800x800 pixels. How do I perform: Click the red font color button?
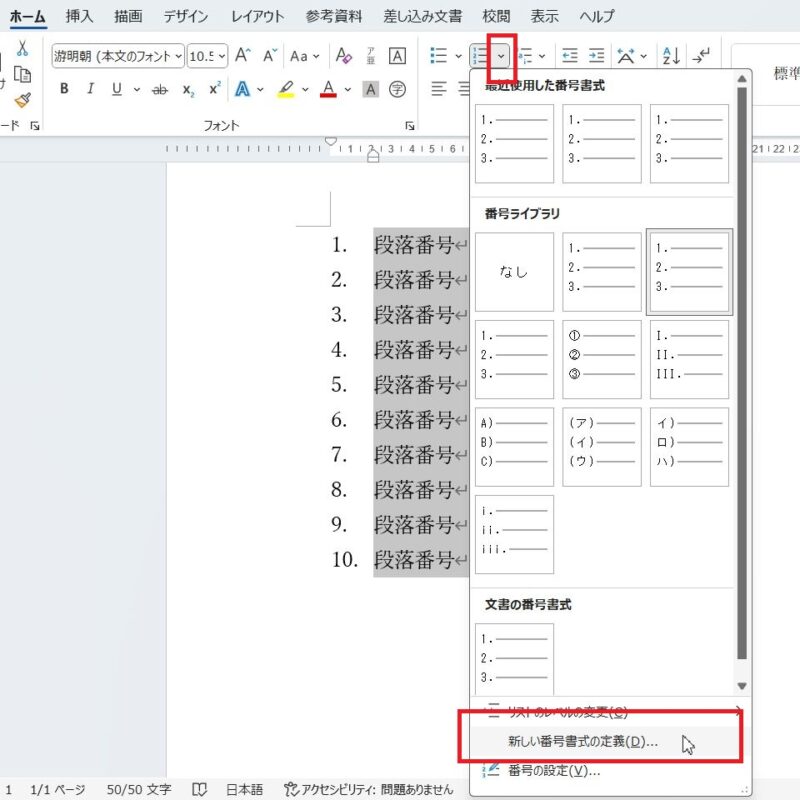tap(328, 89)
